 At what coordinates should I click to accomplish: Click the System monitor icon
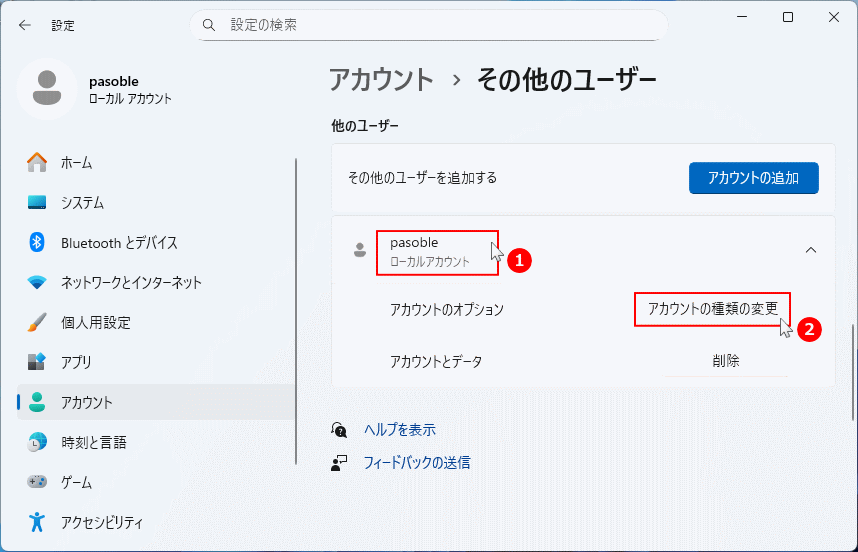(x=37, y=202)
